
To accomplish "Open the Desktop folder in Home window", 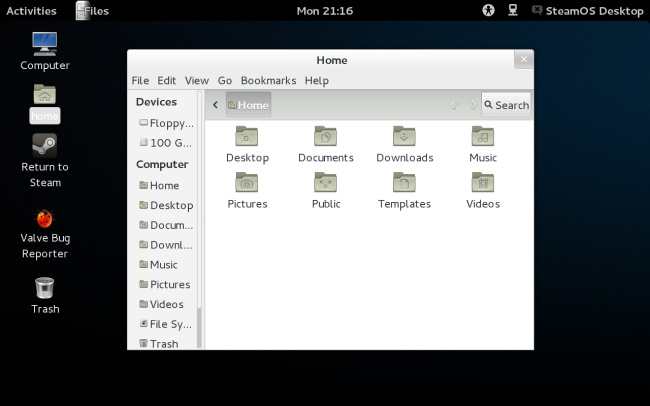I will click(247, 136).
